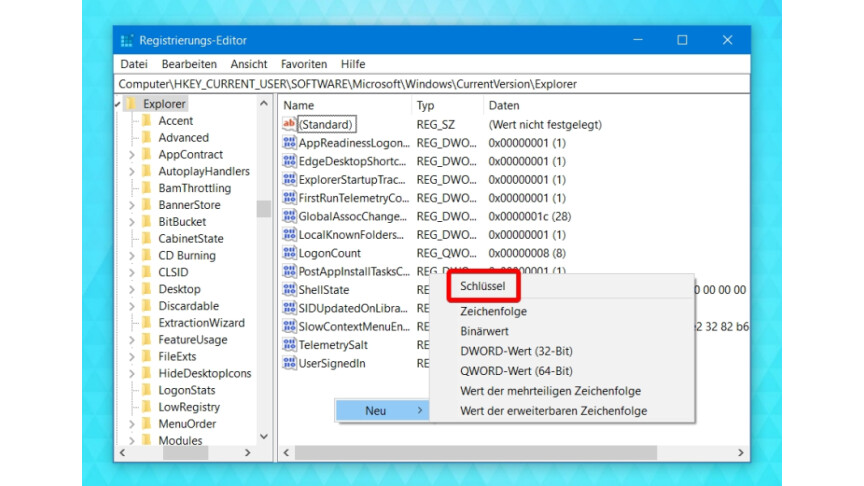
Task: Click the CLSID folder icon
Action: 147,272
